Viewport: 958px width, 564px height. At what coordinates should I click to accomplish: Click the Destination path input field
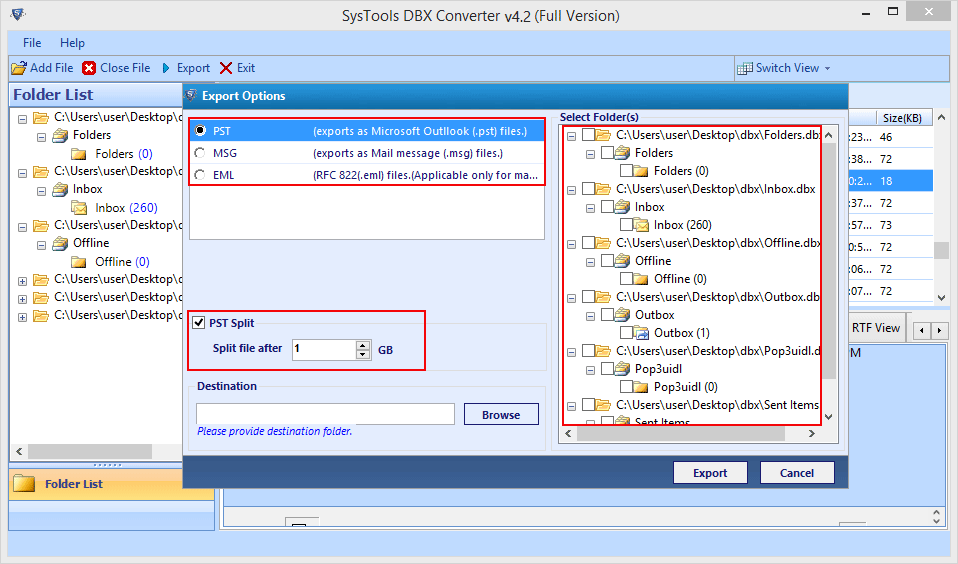[325, 414]
